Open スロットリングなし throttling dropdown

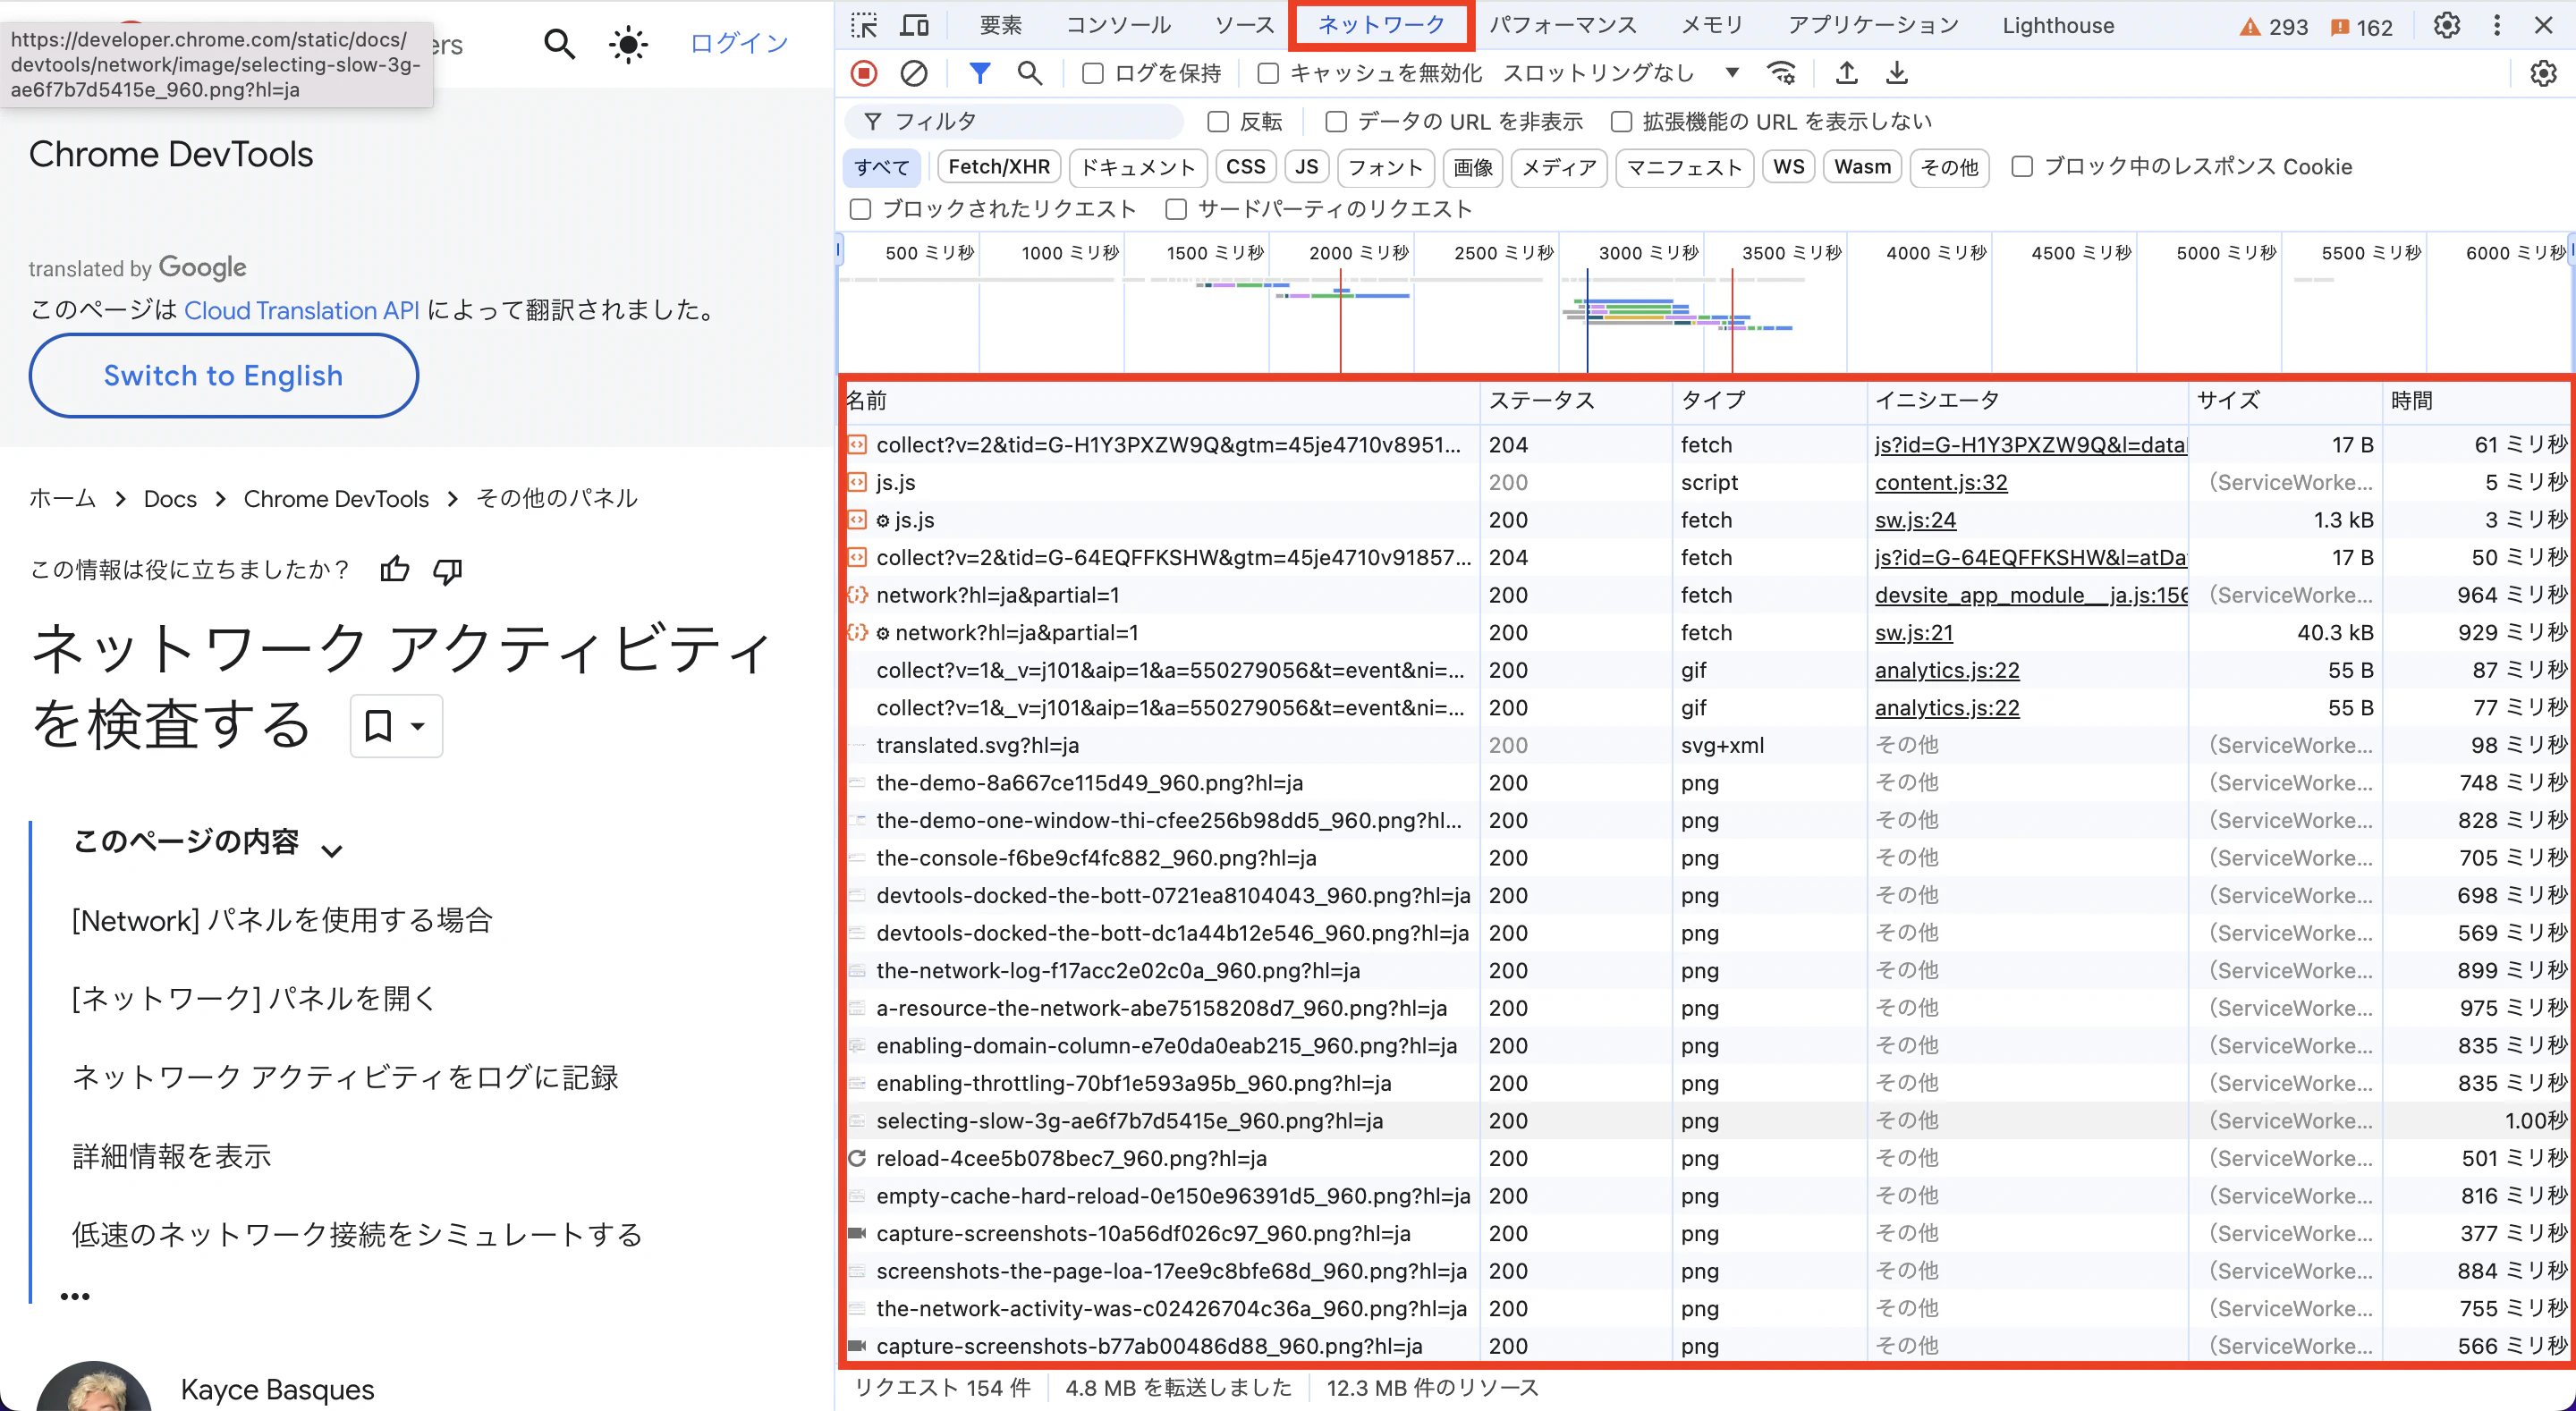pyautogui.click(x=1622, y=73)
